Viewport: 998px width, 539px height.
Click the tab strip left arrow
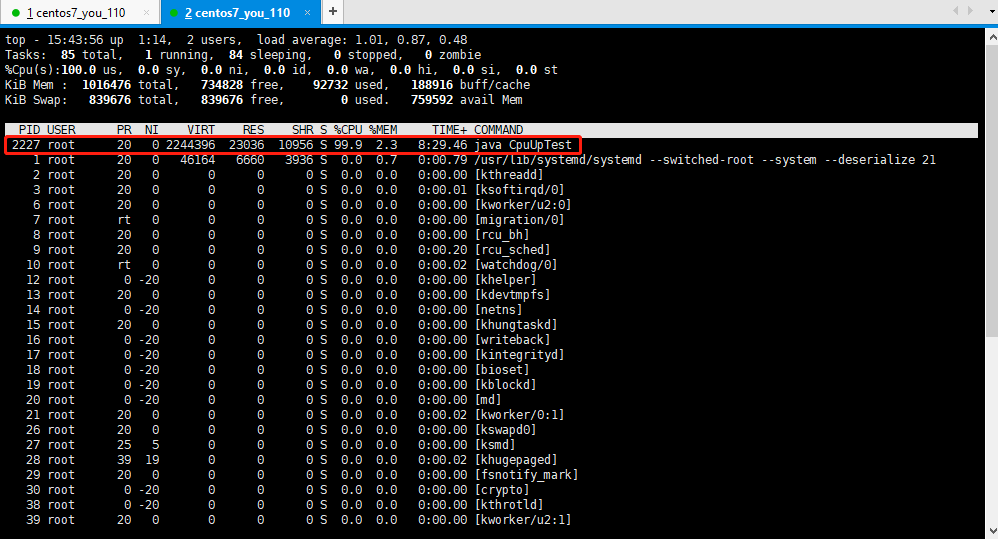[x=955, y=11]
